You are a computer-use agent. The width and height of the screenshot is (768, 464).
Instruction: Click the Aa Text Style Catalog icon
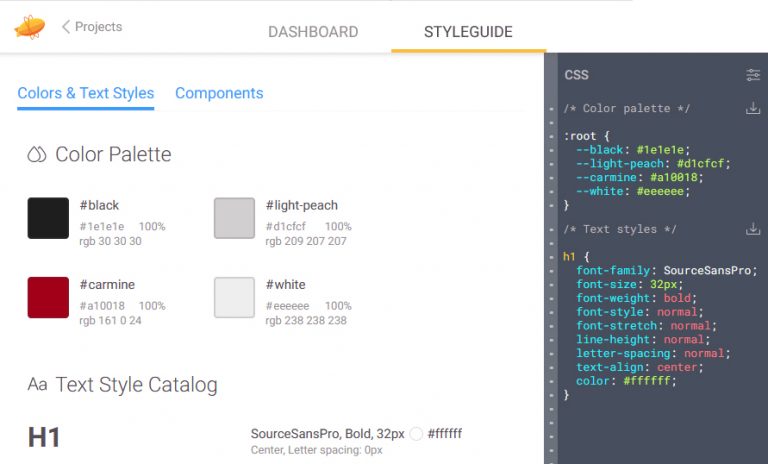click(37, 385)
